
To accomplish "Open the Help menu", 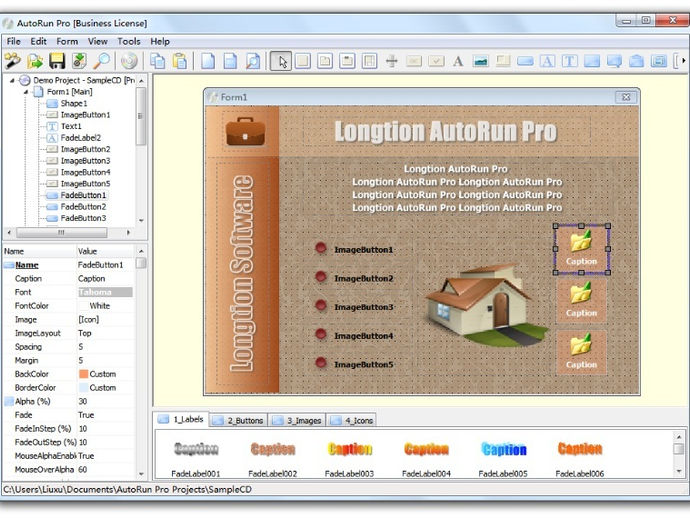I will point(160,41).
